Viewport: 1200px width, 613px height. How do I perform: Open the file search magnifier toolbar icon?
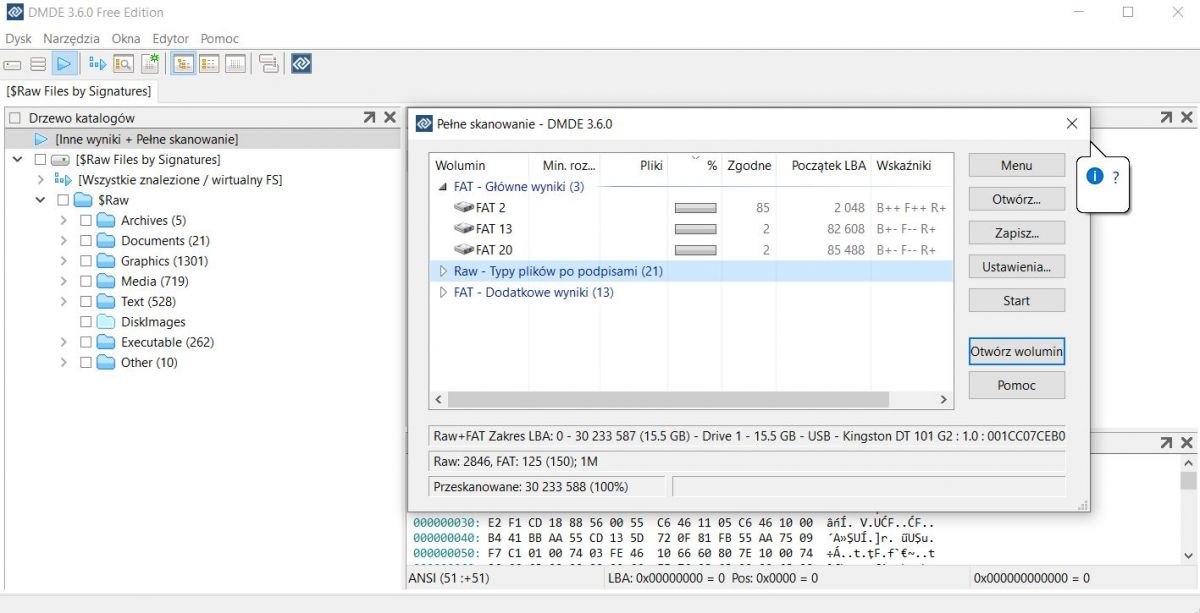(x=123, y=64)
